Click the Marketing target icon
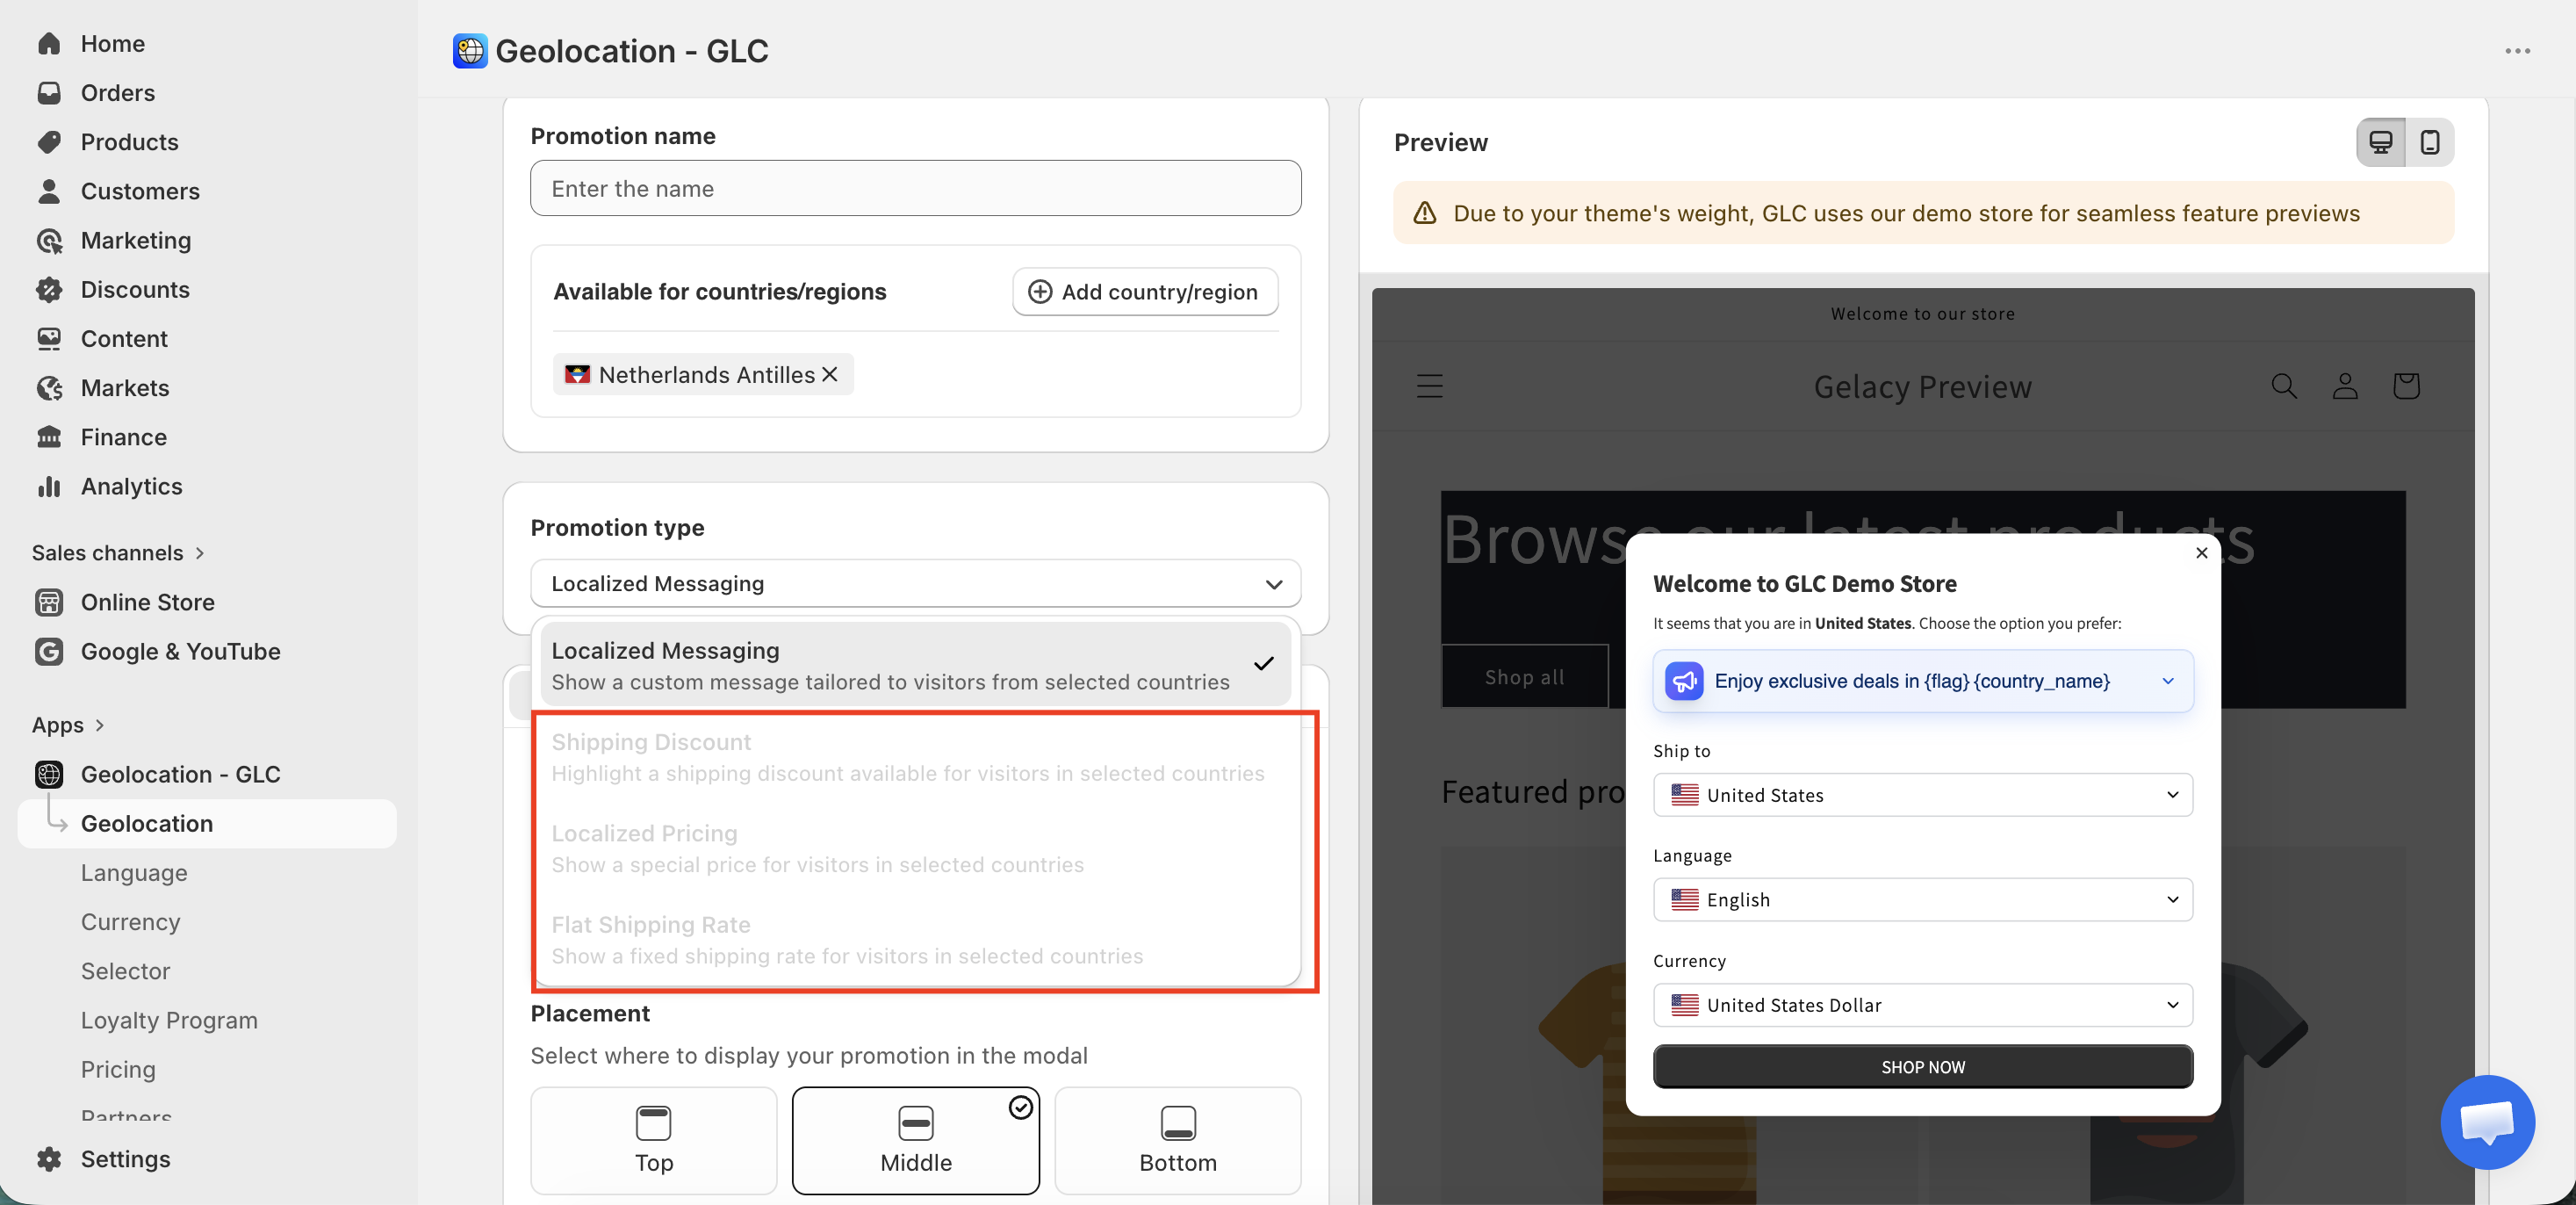 pos(49,240)
